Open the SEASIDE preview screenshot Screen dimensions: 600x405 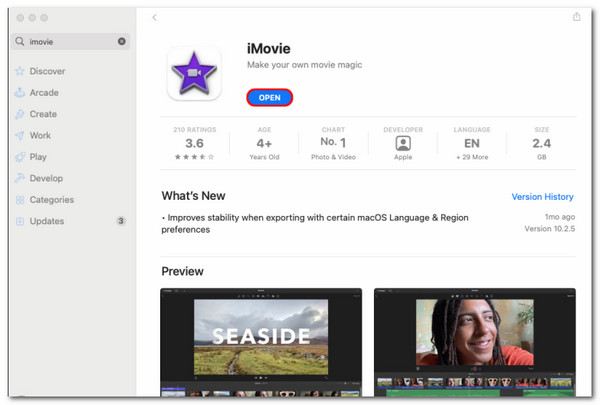point(261,342)
